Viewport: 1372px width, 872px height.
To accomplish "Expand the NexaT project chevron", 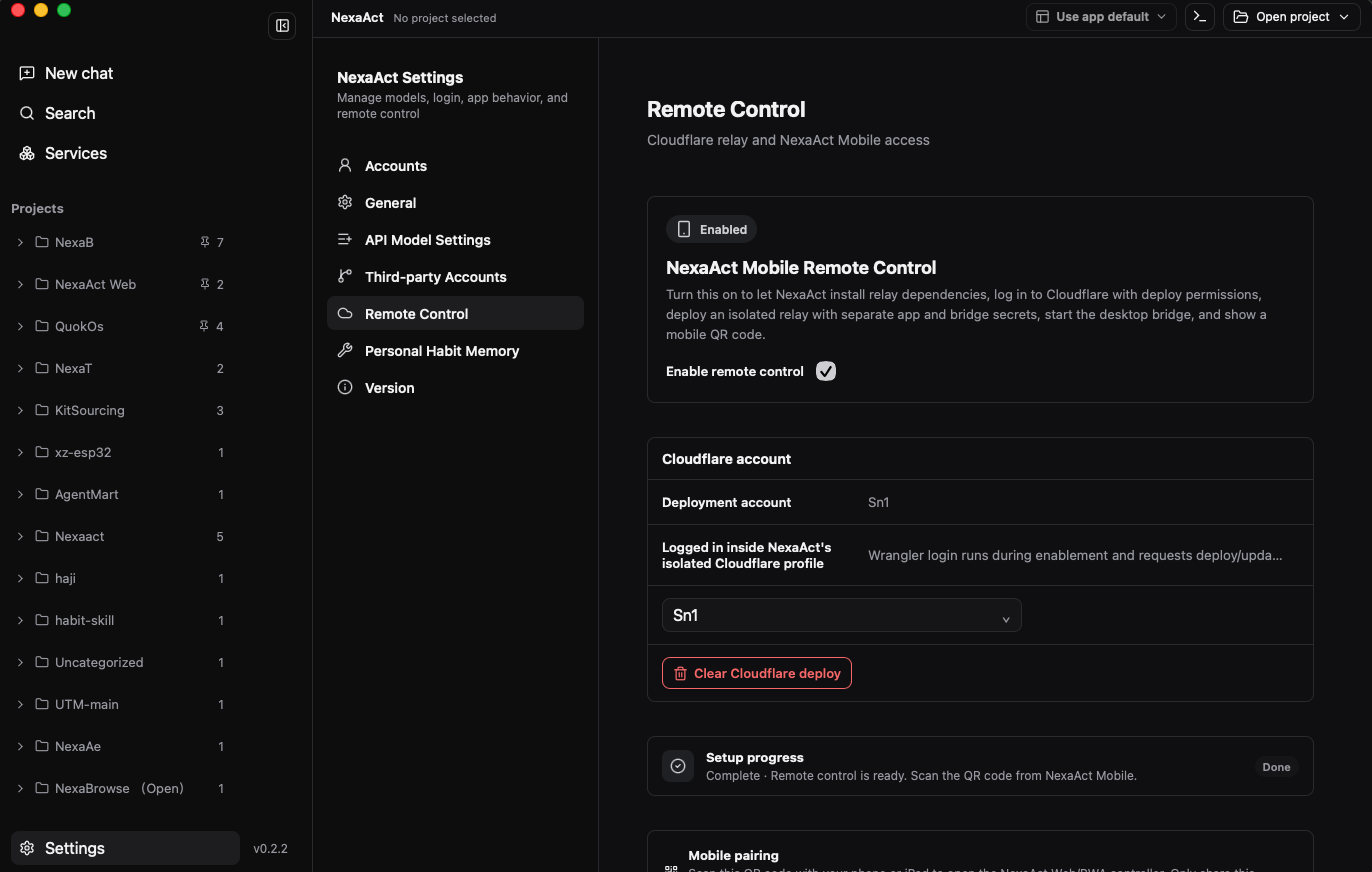I will click(x=20, y=368).
